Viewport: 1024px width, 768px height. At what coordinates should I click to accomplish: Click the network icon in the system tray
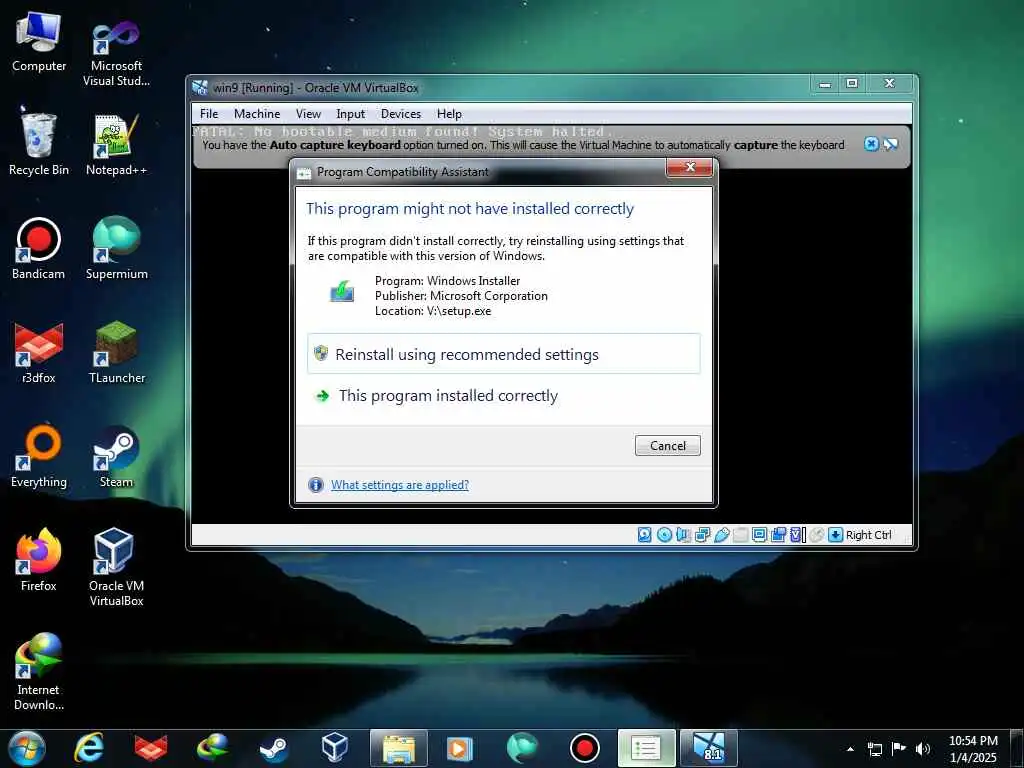point(874,749)
